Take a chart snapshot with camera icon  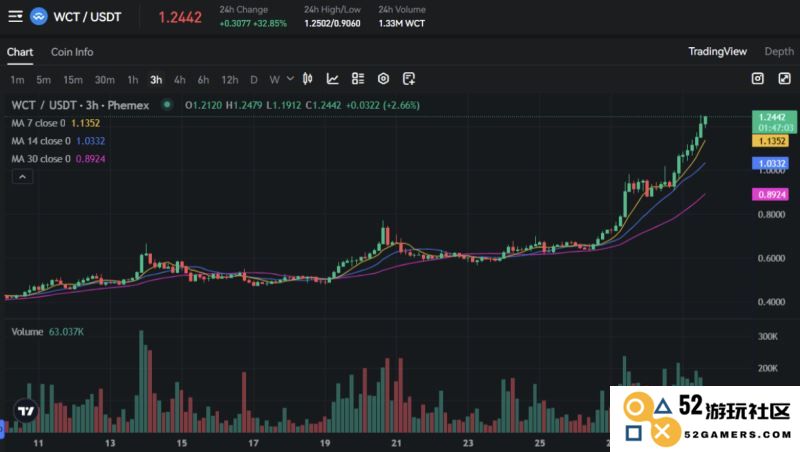758,79
